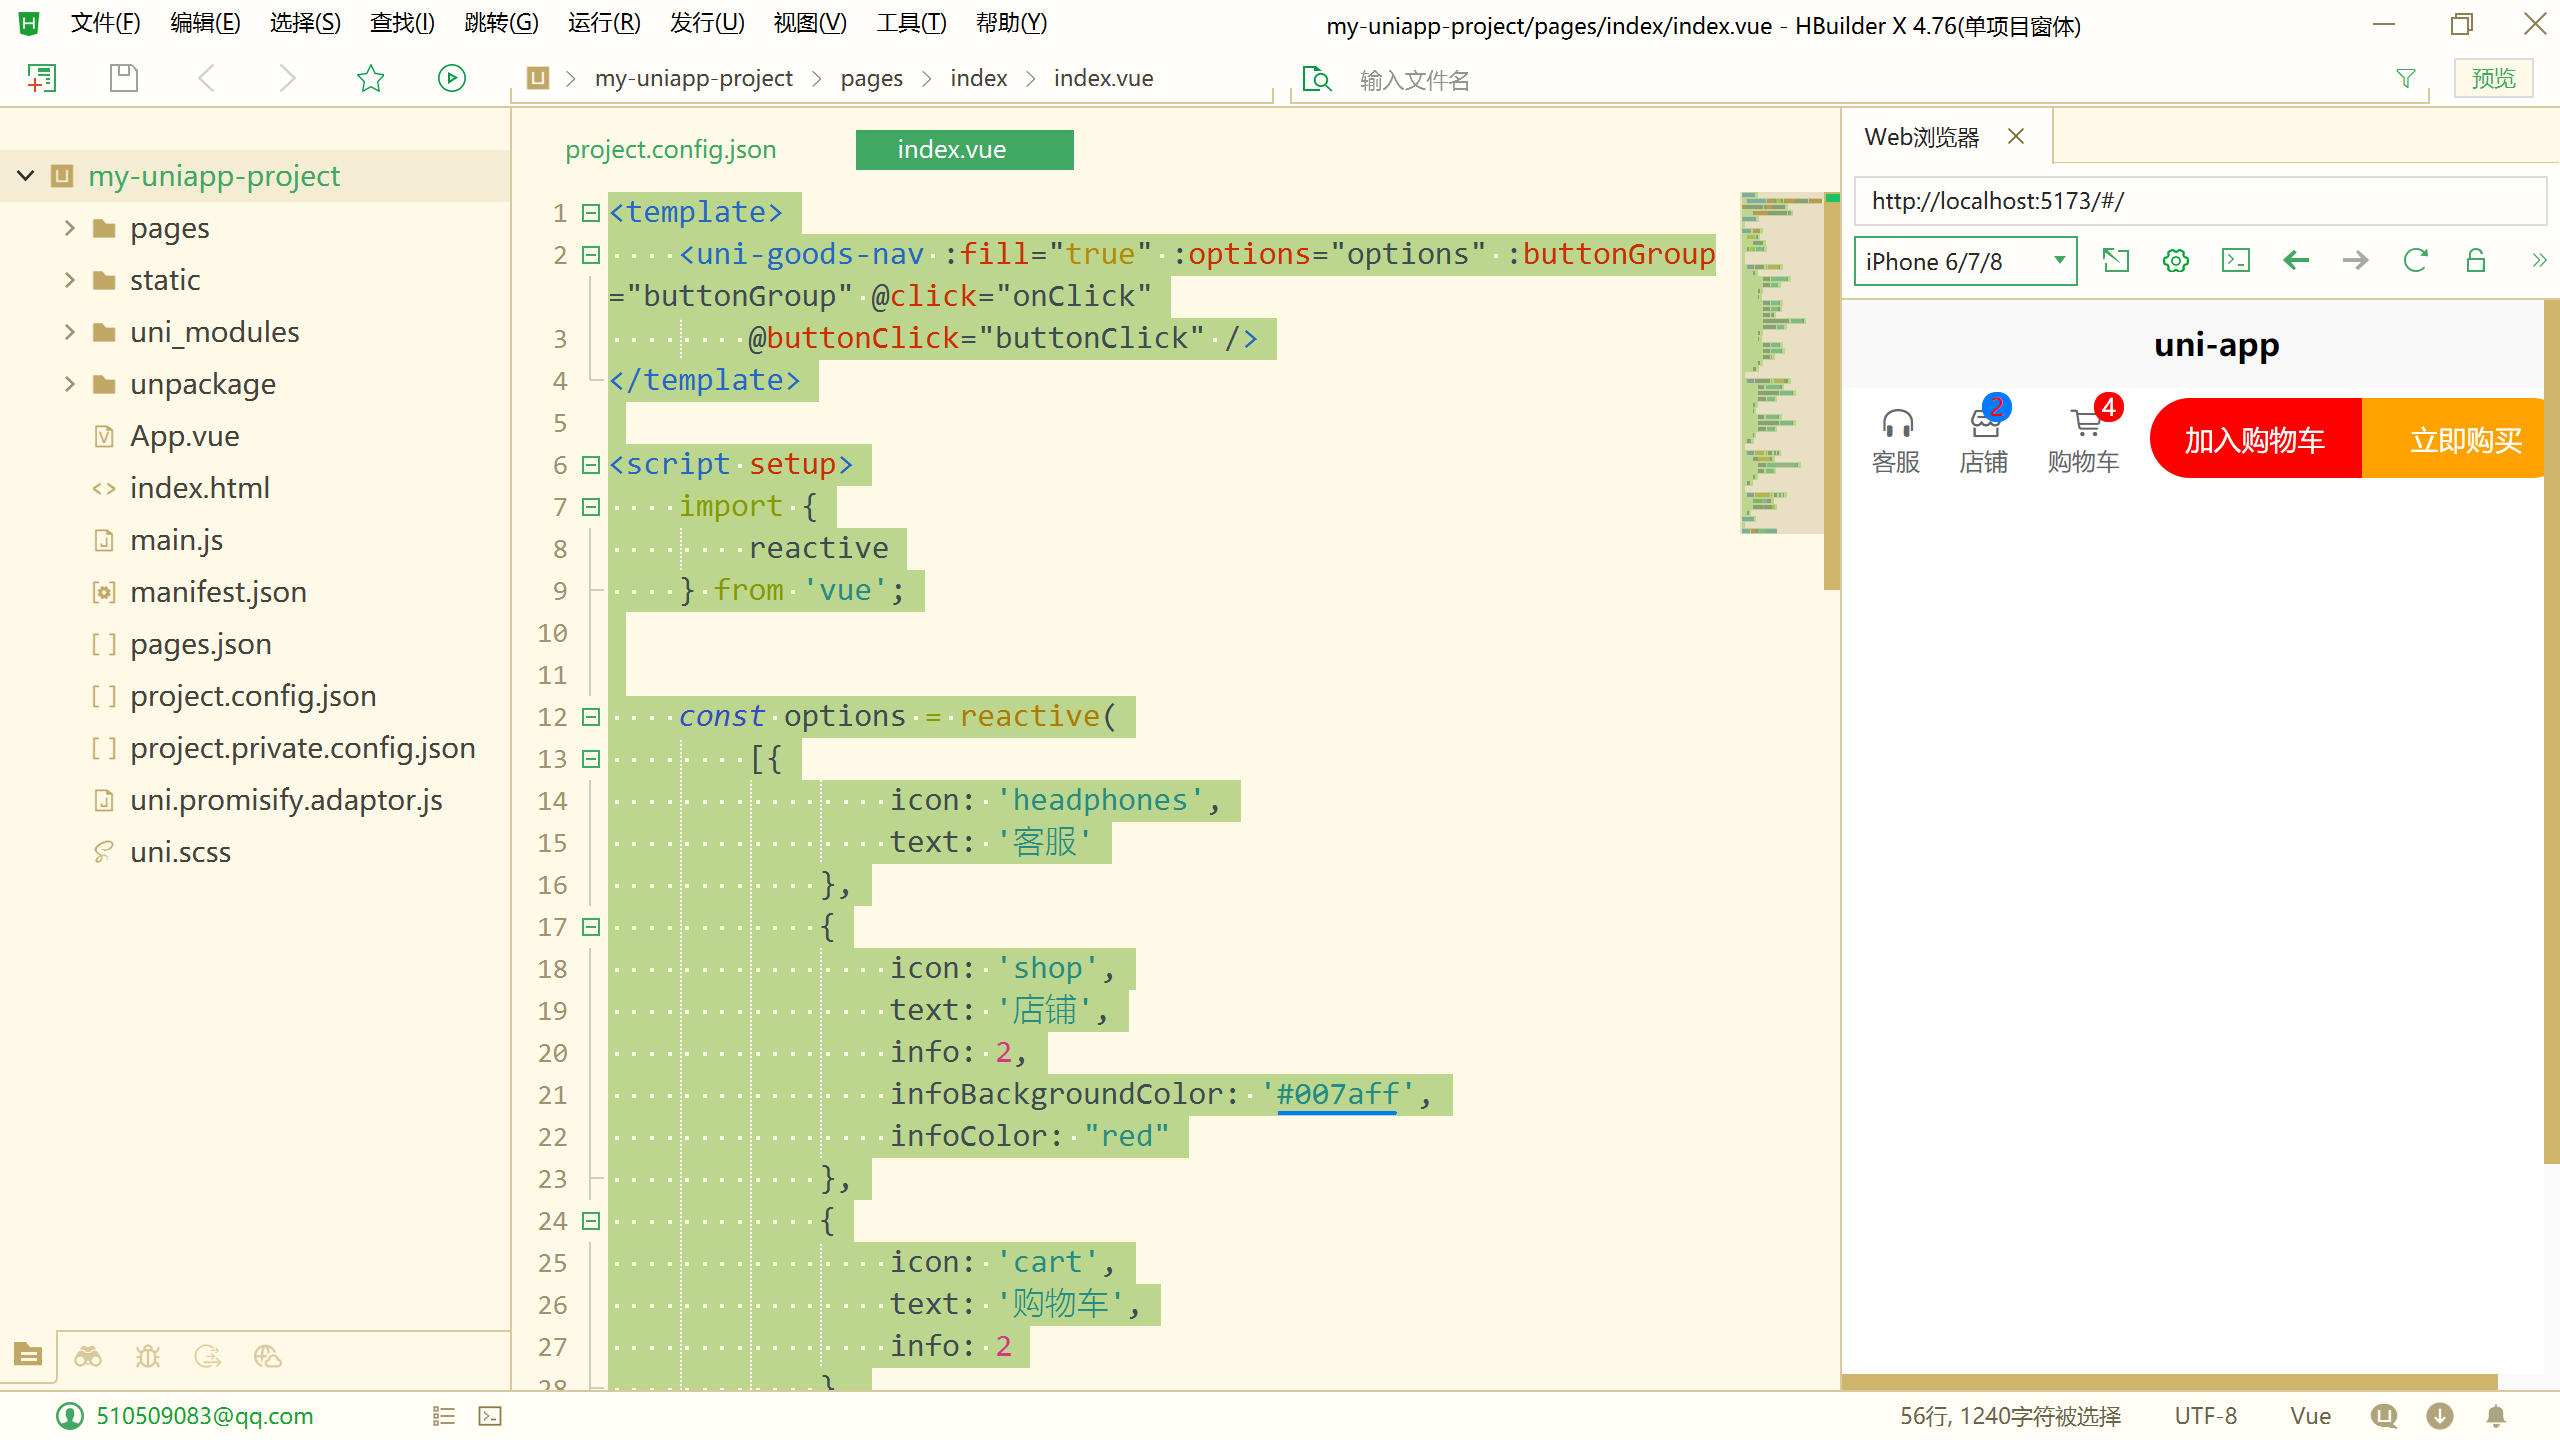Open the 运行(R) menu

pyautogui.click(x=604, y=23)
